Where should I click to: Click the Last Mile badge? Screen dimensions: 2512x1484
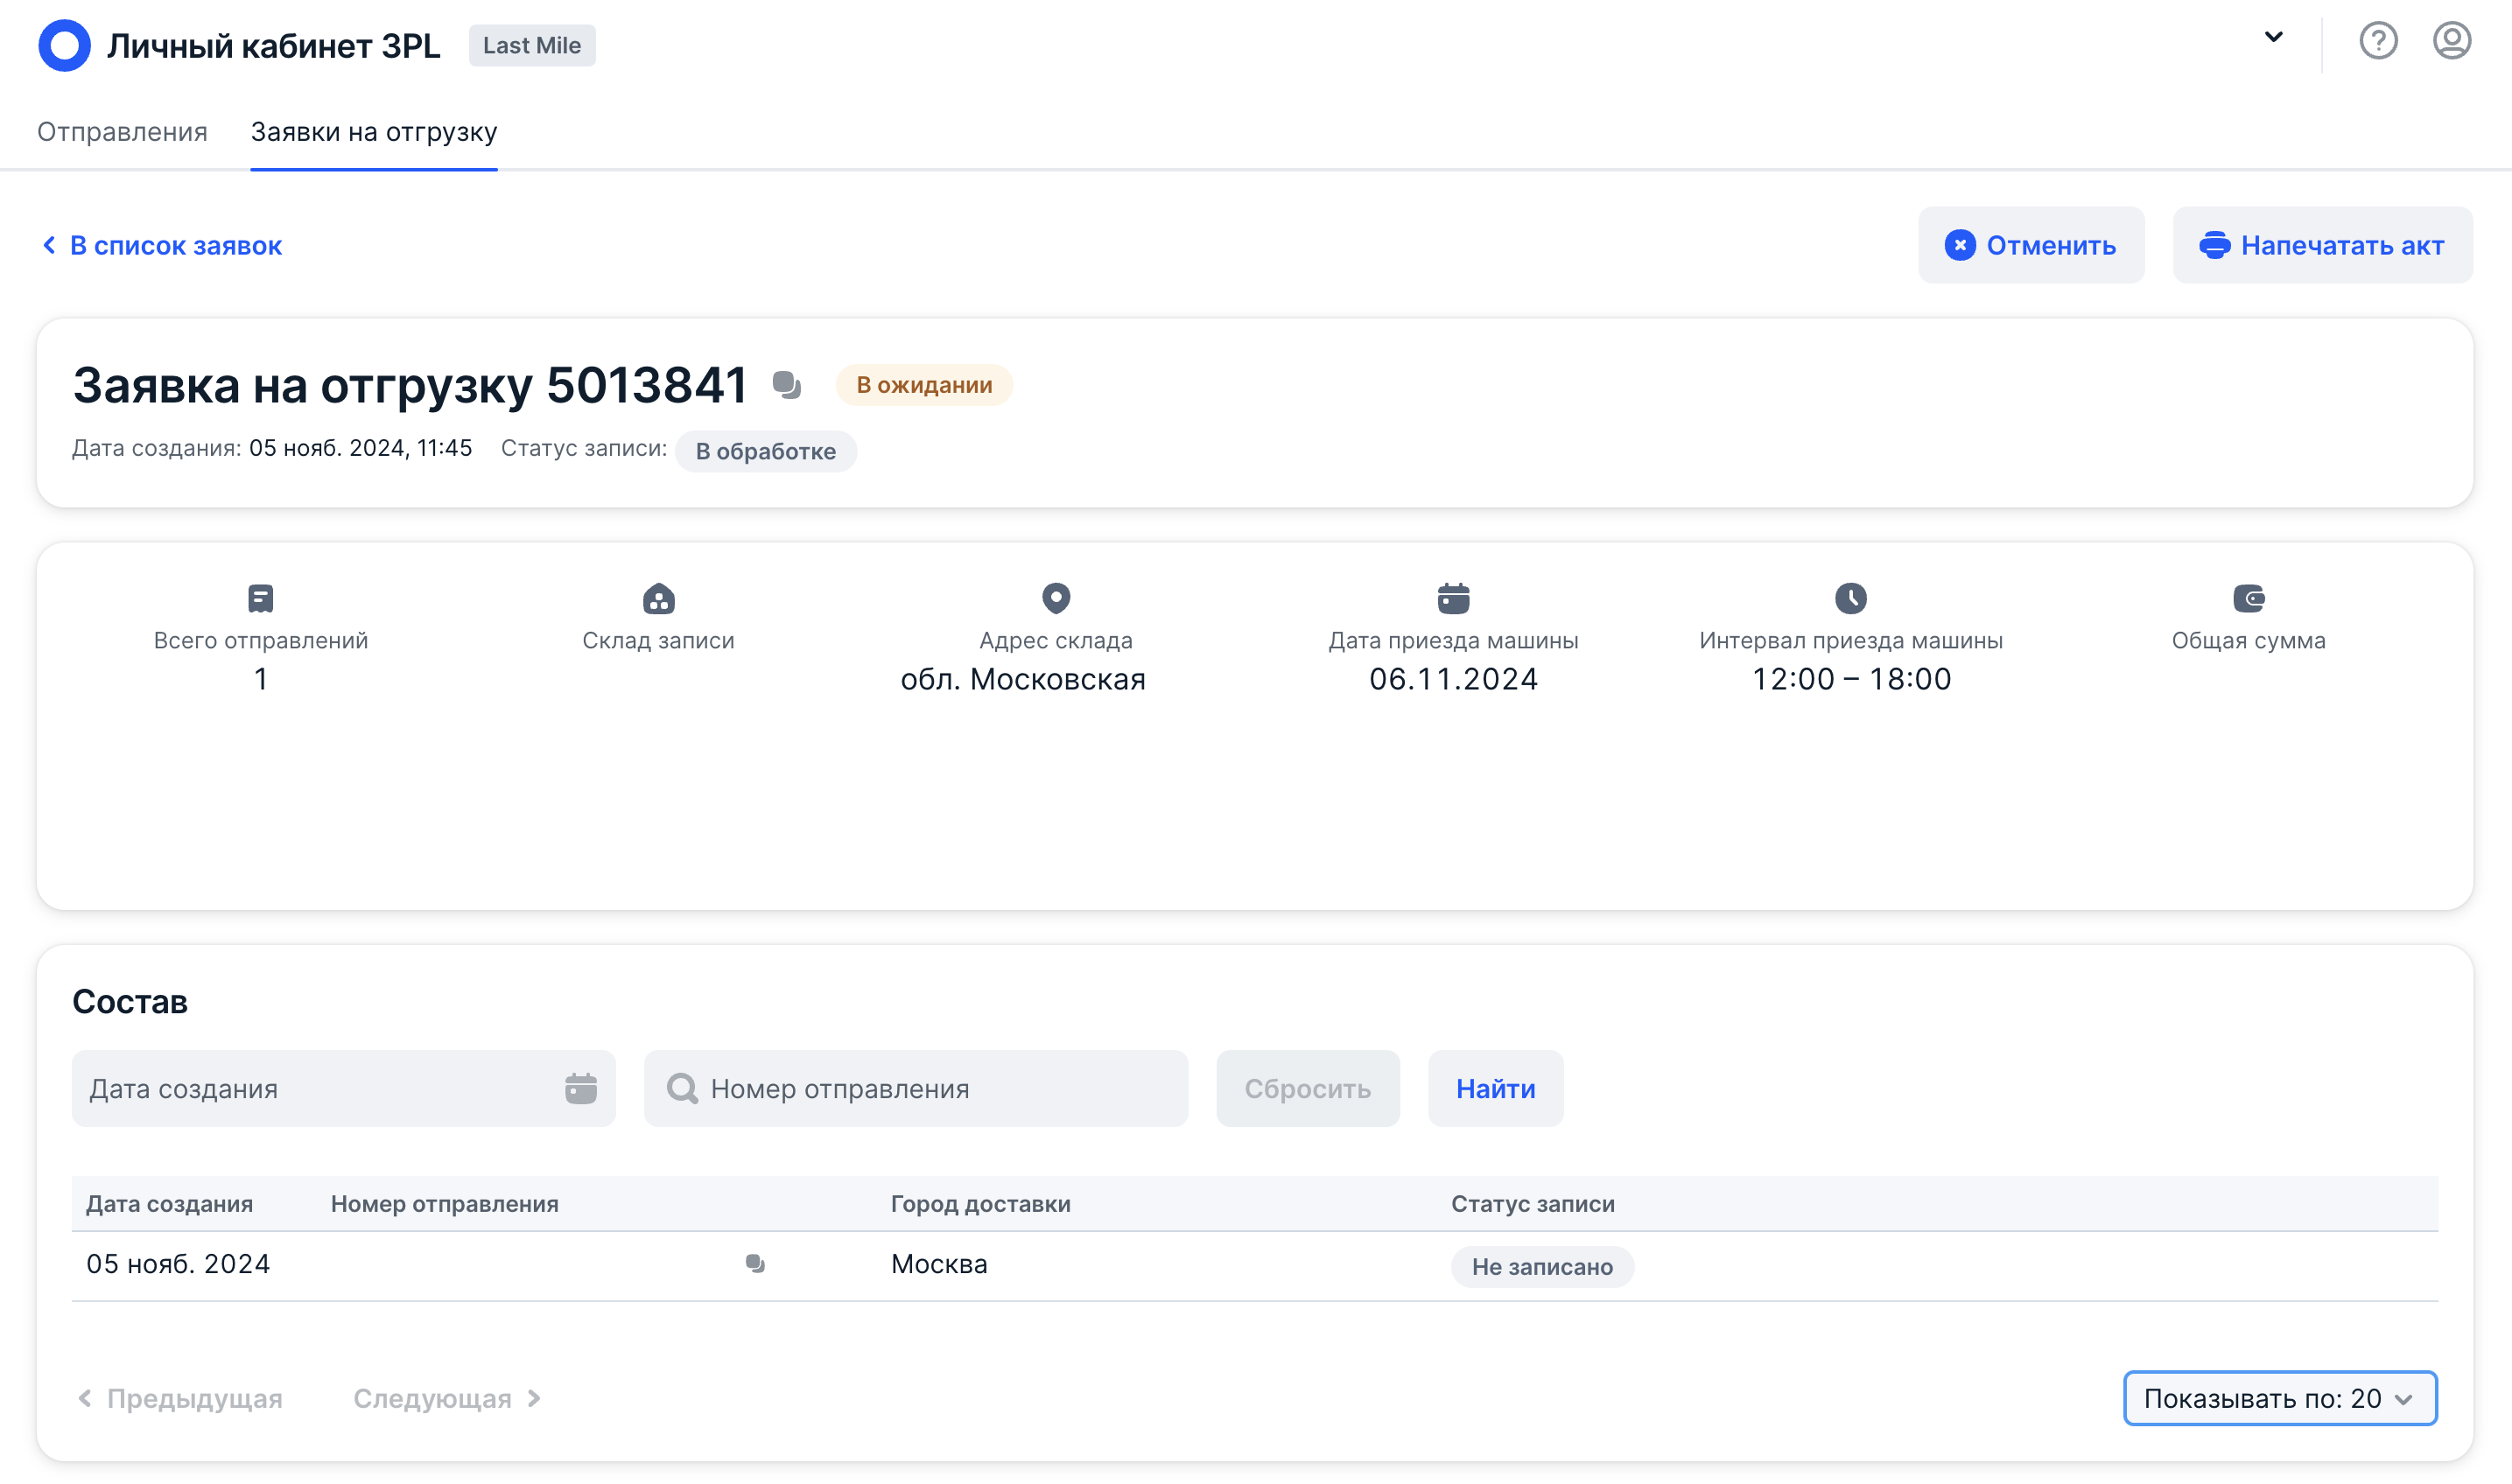coord(532,45)
